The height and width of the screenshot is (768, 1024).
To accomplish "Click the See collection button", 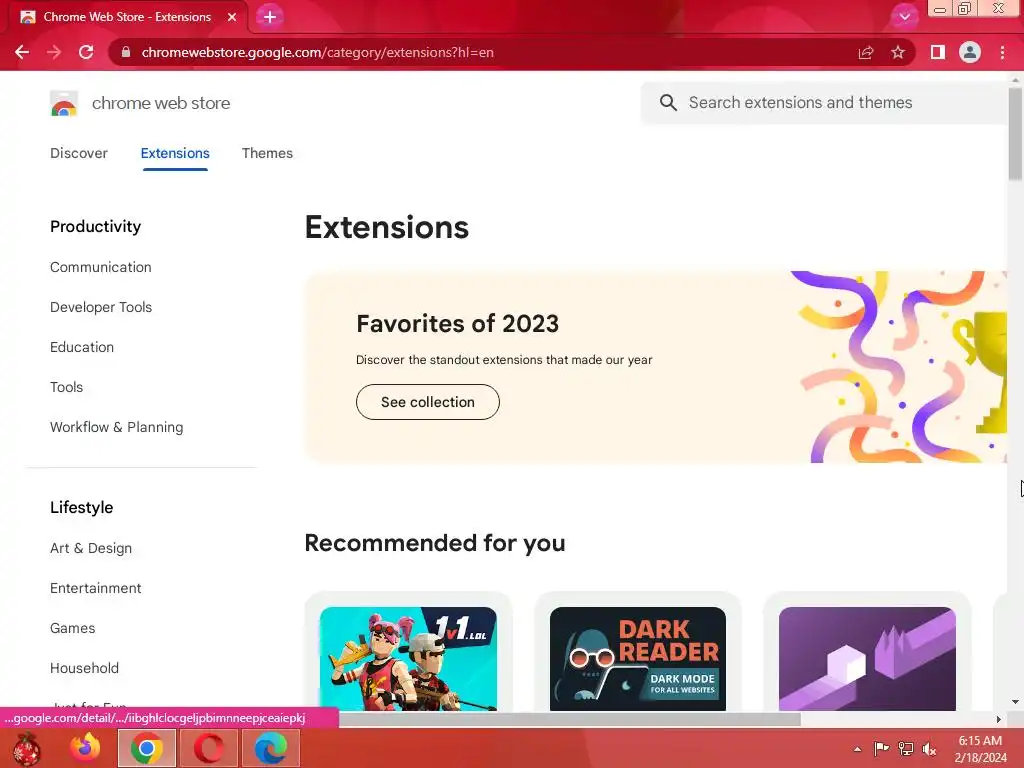I will point(428,402).
